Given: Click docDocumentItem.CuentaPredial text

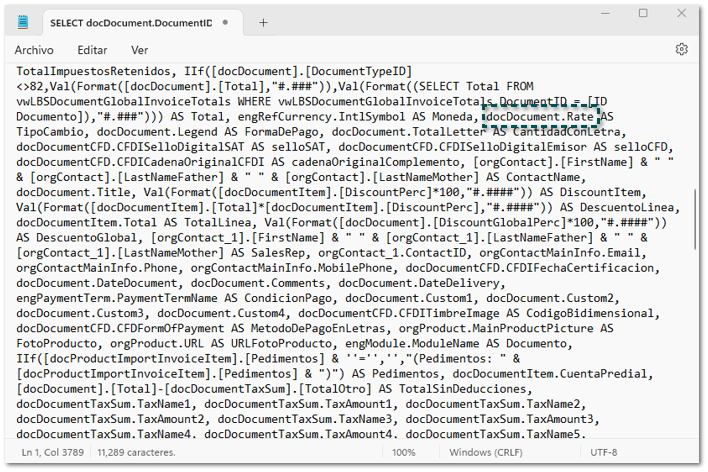Looking at the screenshot, I should [x=550, y=374].
